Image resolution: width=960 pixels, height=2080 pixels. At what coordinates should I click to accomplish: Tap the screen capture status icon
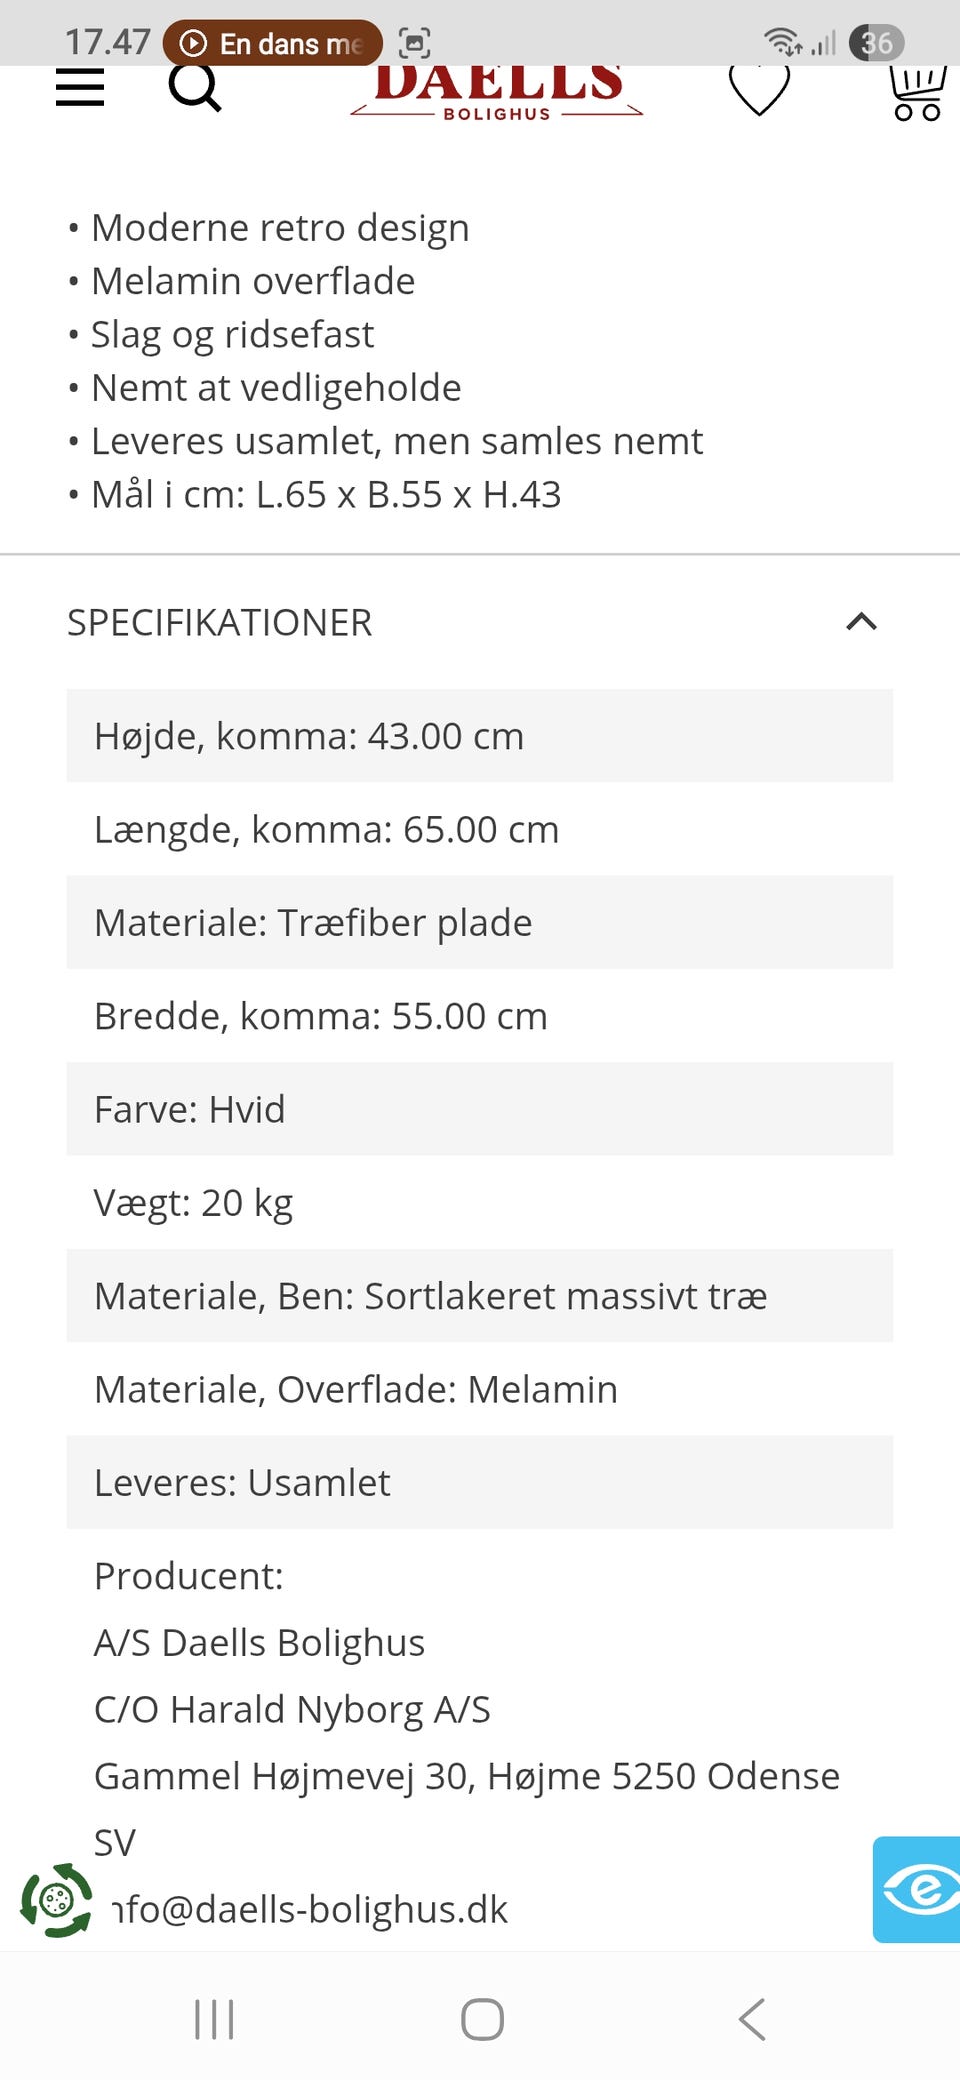click(x=415, y=43)
